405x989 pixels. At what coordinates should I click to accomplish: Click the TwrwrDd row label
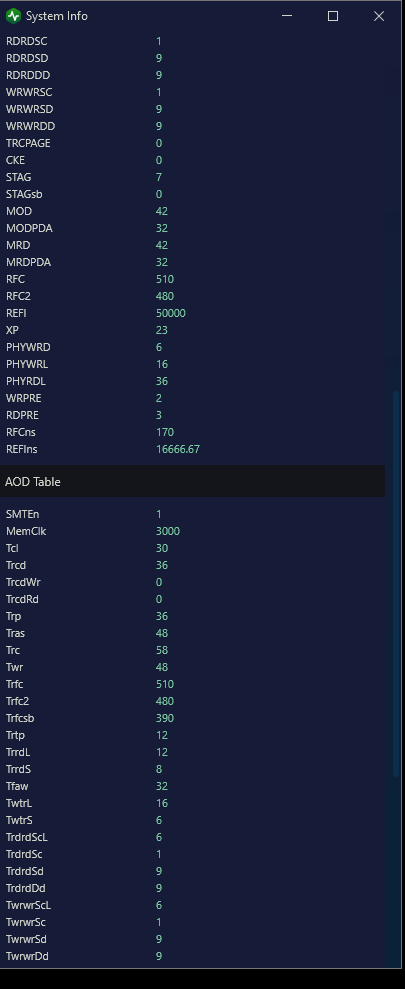click(27, 956)
